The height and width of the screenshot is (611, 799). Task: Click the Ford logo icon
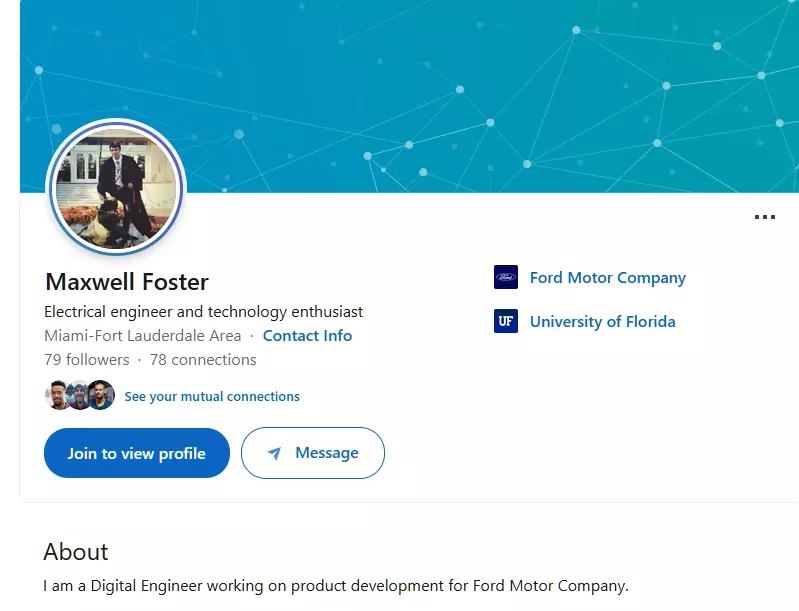coord(506,277)
